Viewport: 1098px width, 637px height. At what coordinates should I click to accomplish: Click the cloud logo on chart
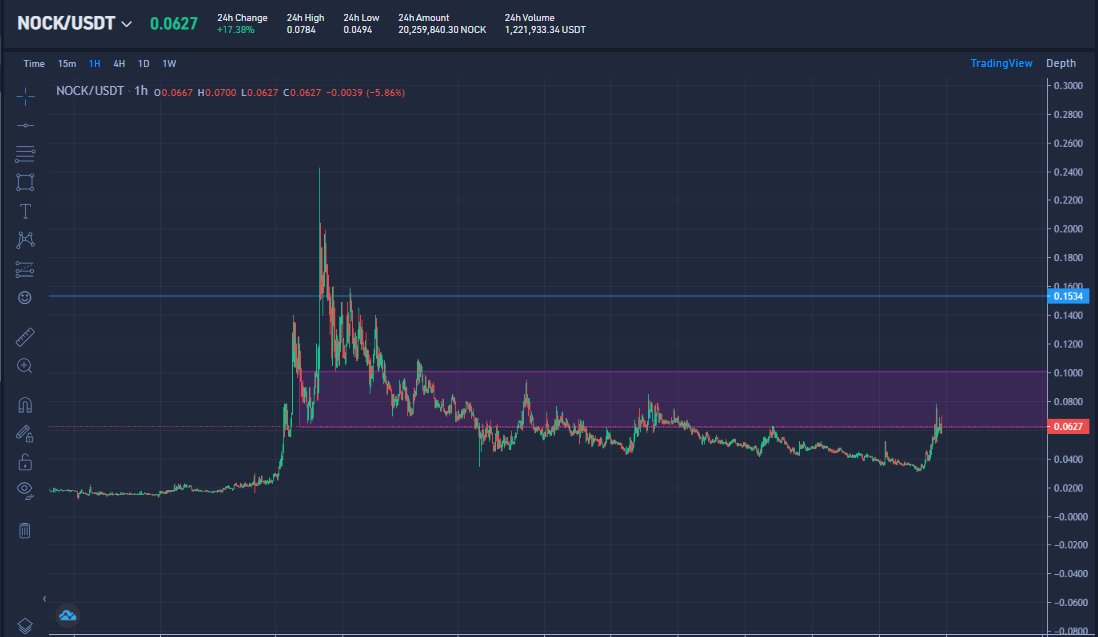68,616
